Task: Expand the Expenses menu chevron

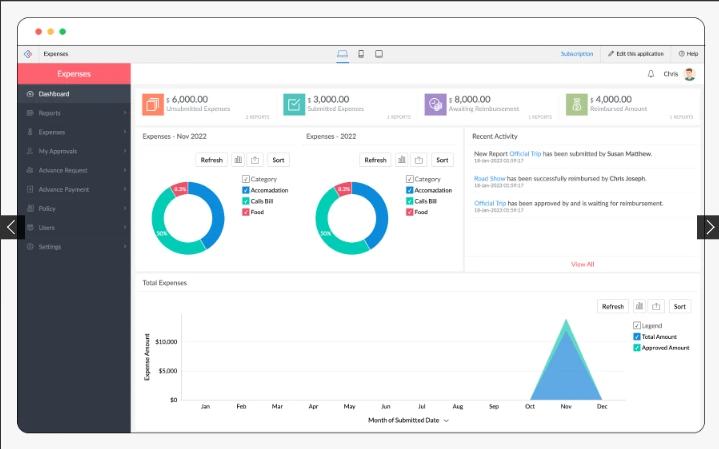Action: click(125, 132)
